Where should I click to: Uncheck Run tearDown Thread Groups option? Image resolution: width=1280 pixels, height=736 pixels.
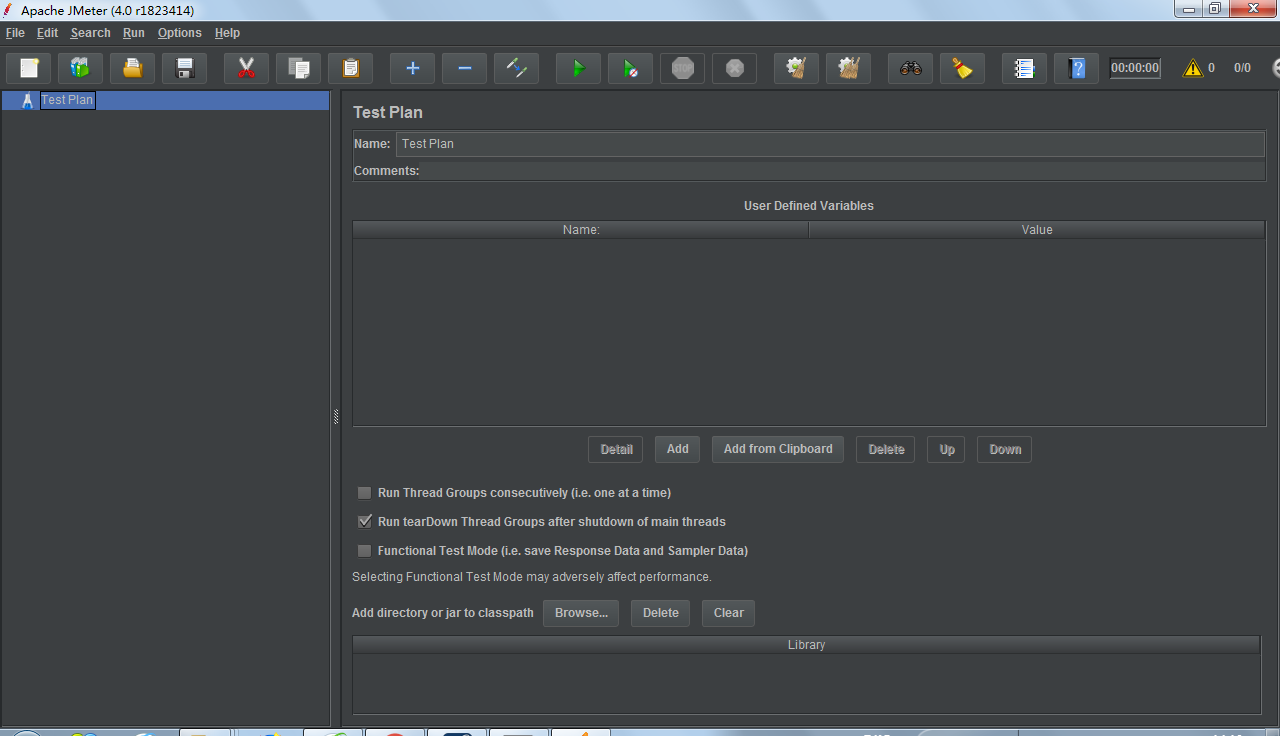(x=365, y=522)
